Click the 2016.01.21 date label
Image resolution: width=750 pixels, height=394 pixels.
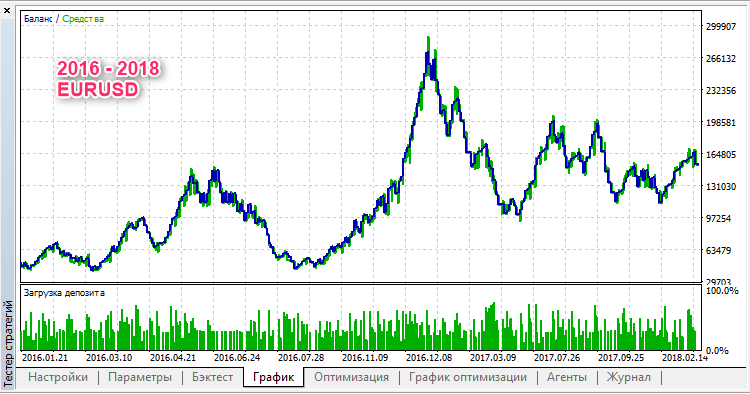45,358
